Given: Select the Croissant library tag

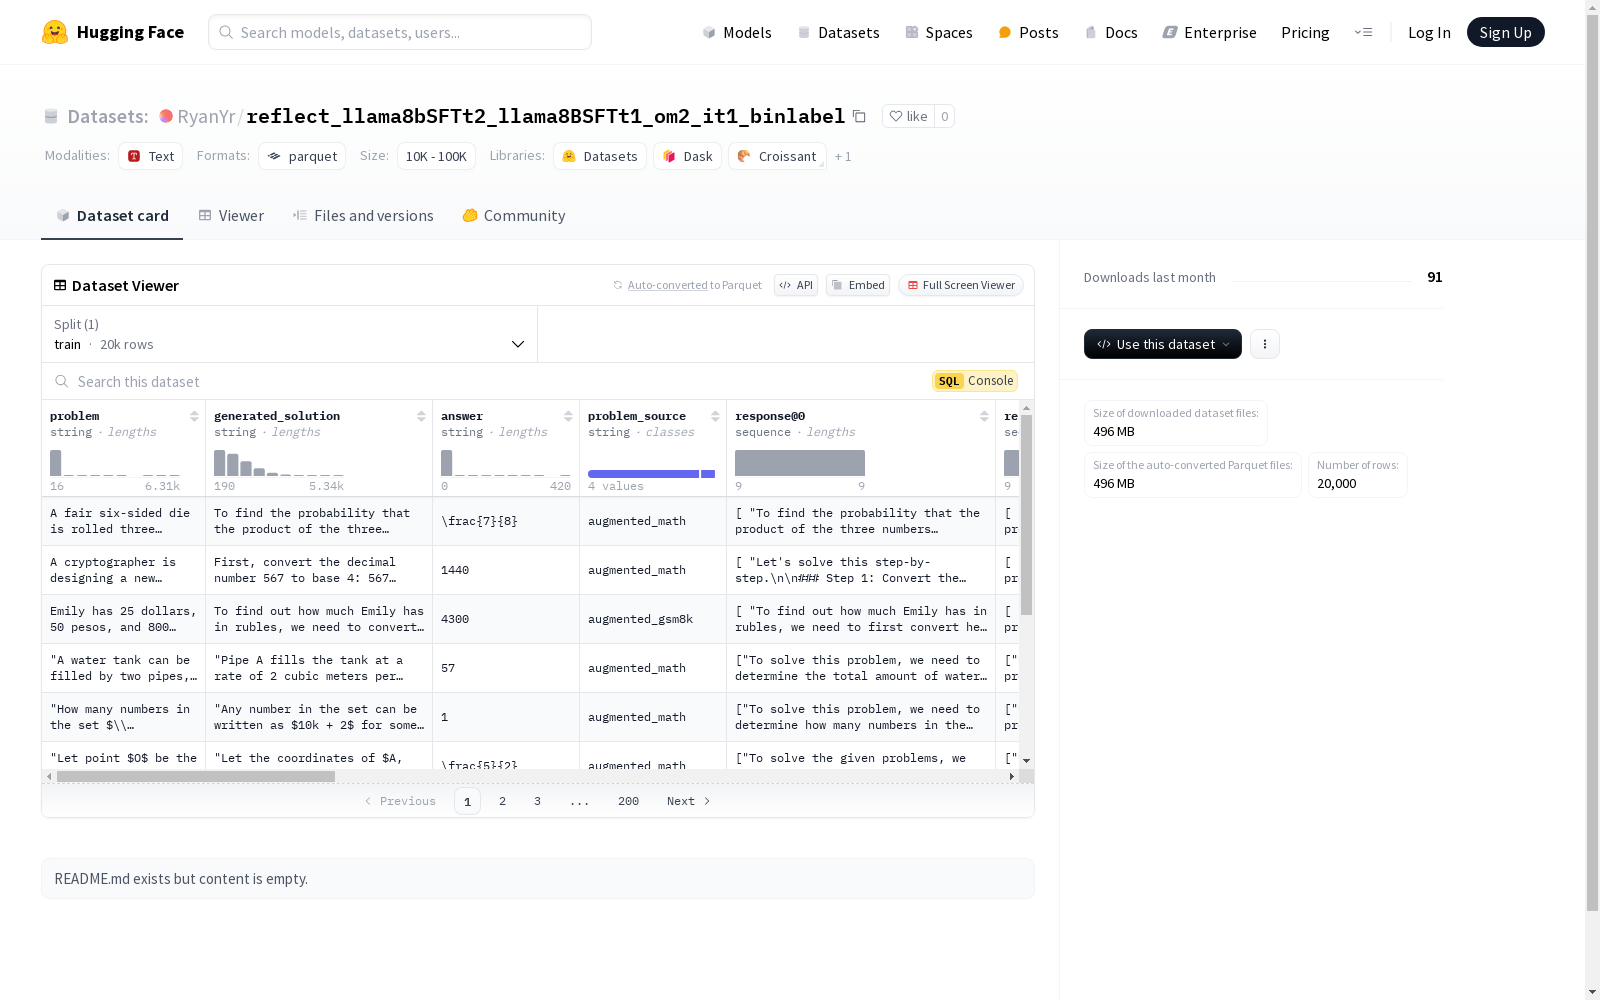Looking at the screenshot, I should click(777, 156).
